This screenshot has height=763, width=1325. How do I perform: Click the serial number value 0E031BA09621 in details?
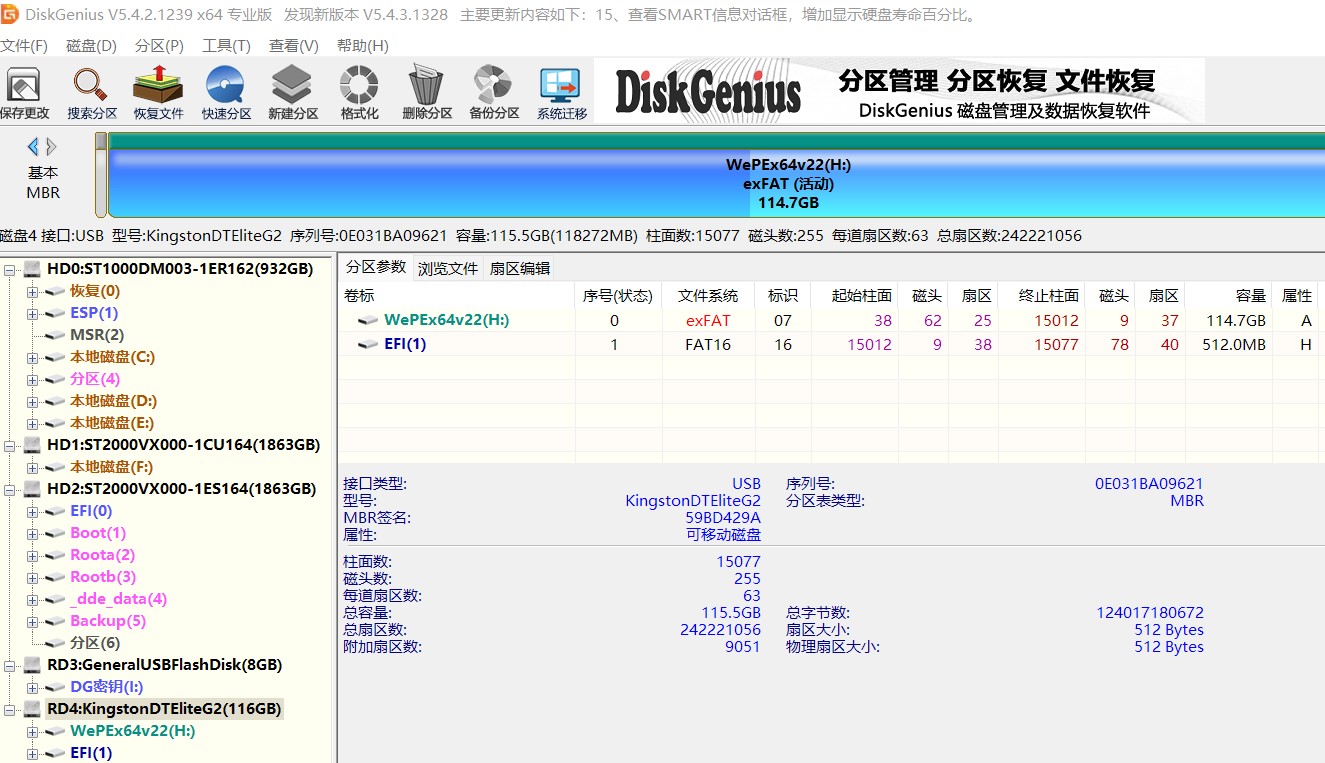point(1149,484)
